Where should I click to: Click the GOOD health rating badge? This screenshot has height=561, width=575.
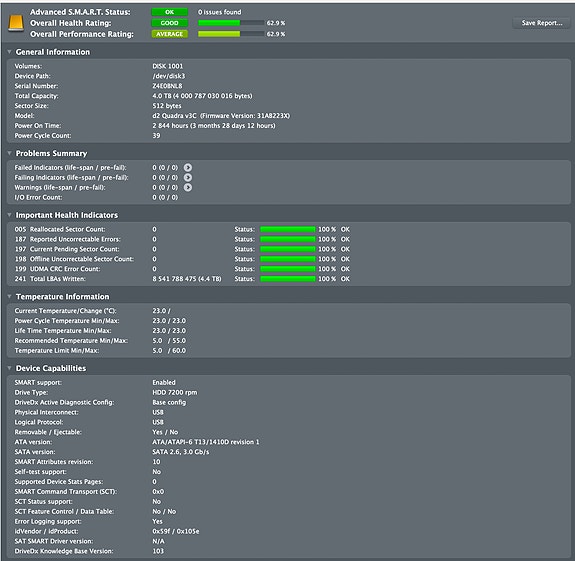(x=169, y=23)
